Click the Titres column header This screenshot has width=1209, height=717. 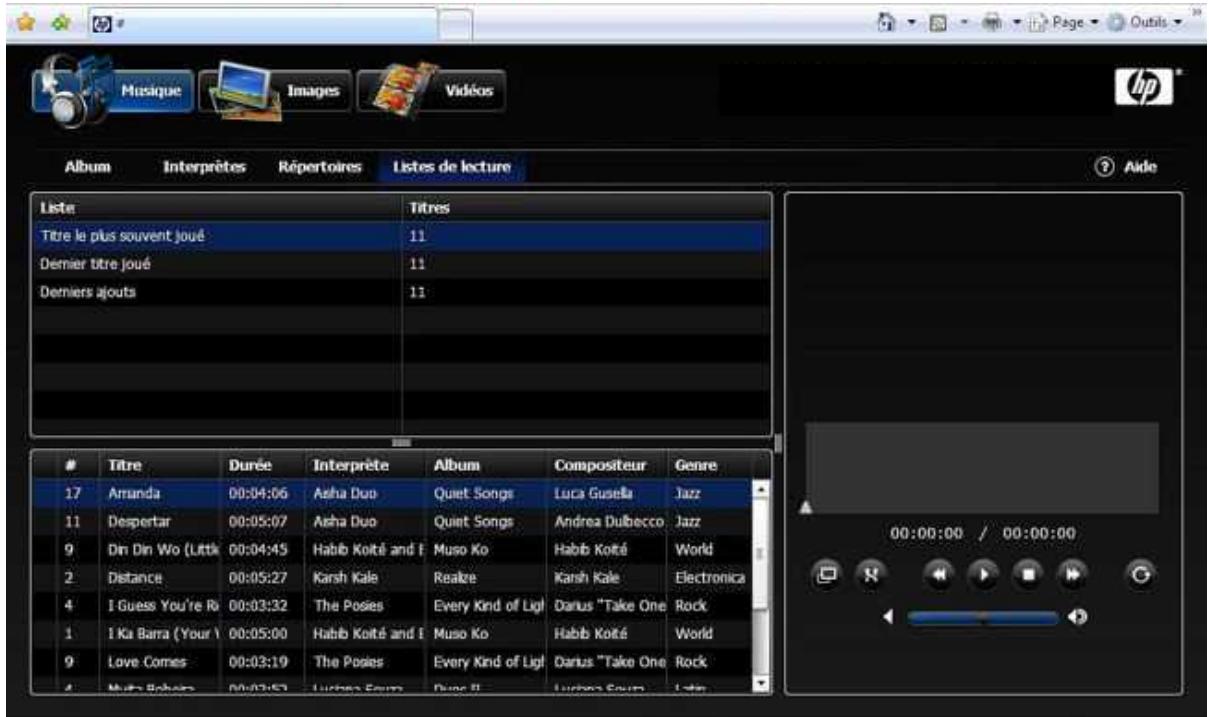[x=586, y=208]
